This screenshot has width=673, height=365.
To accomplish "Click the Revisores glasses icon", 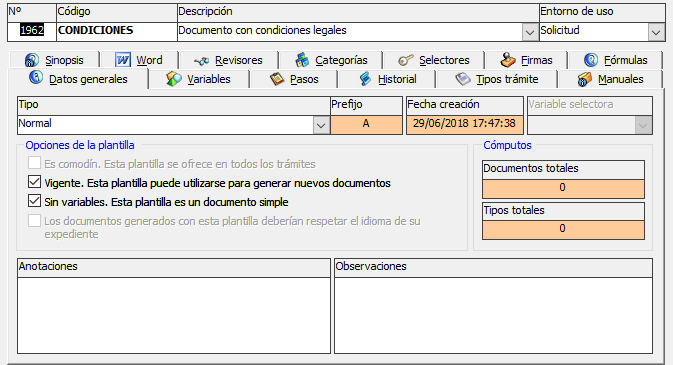I will tap(201, 61).
